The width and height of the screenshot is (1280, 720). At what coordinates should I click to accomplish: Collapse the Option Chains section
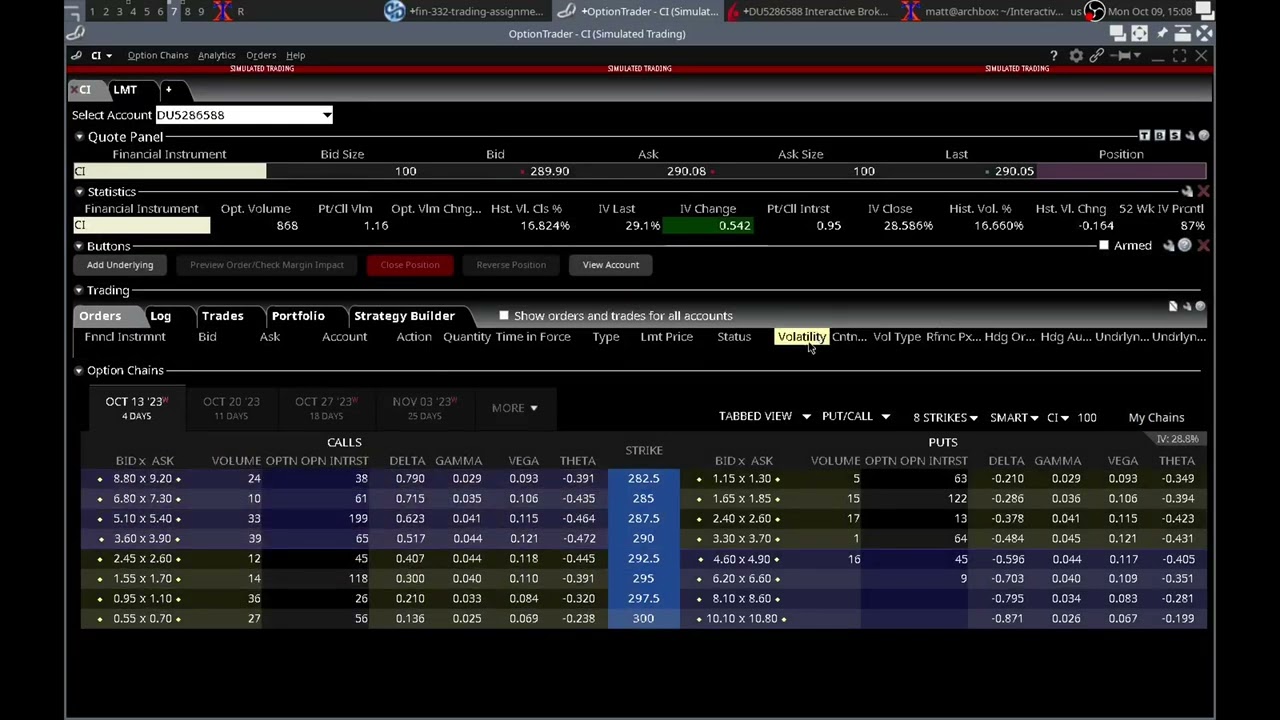coord(79,371)
